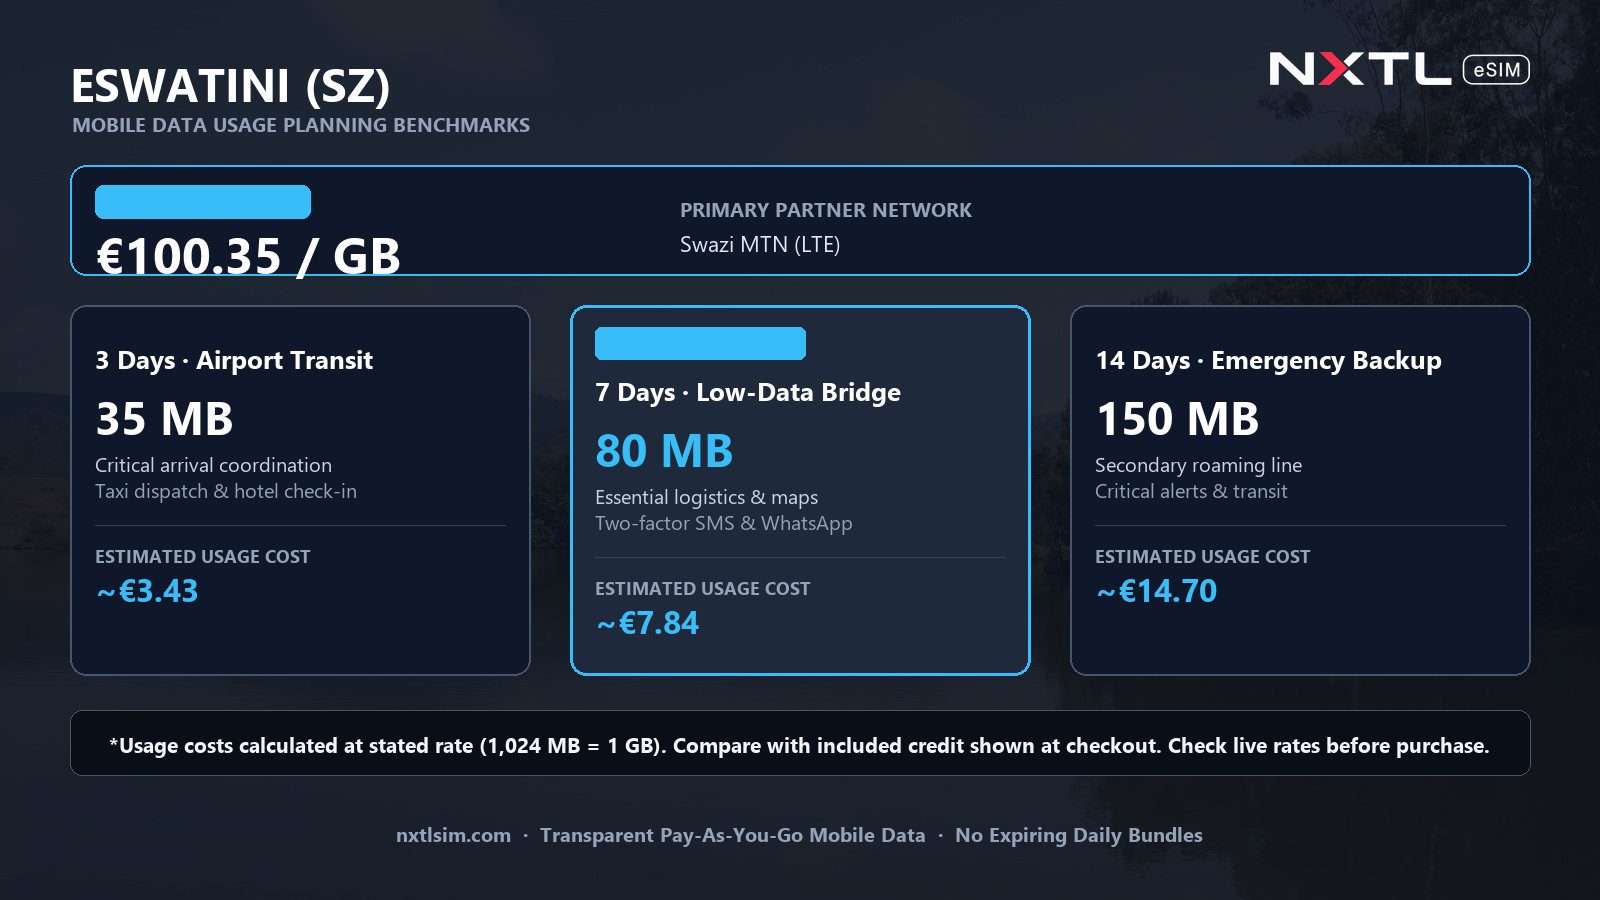Click the ~€3.43 estimated cost
Image resolution: width=1600 pixels, height=900 pixels.
coord(147,591)
